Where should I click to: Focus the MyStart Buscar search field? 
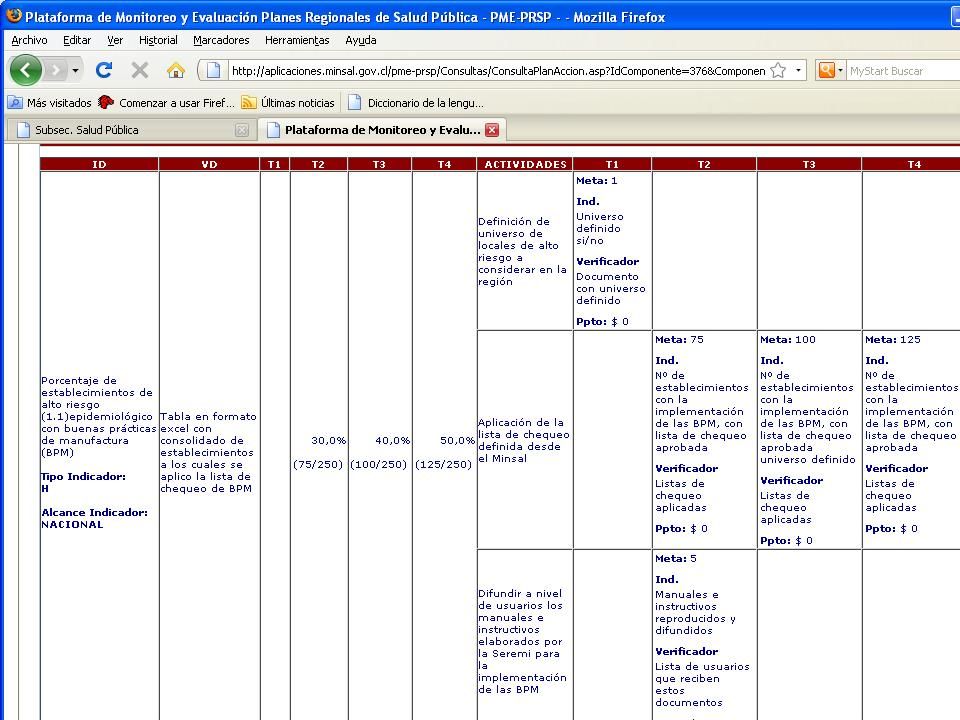click(904, 71)
